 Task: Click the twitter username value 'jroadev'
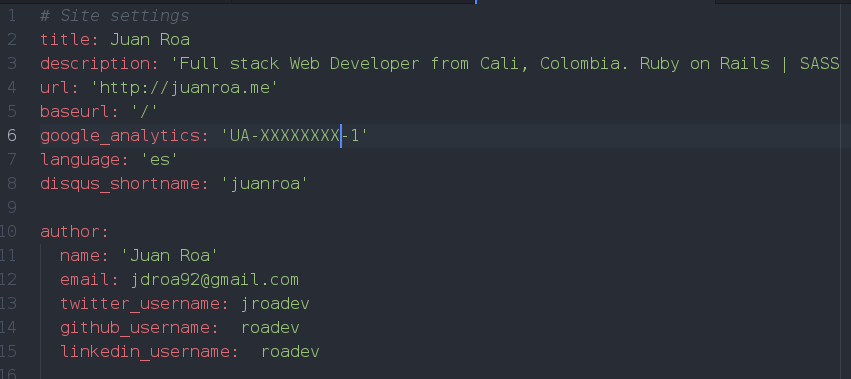point(275,304)
